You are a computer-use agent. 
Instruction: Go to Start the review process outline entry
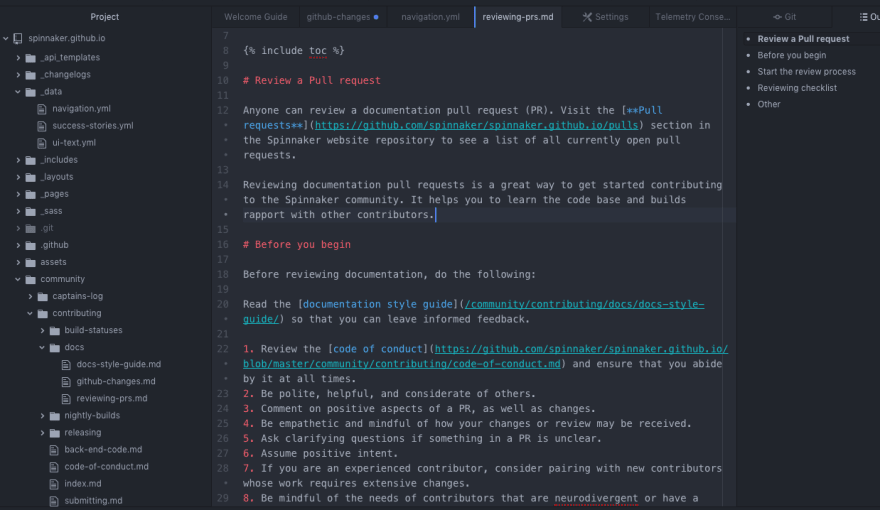(x=806, y=71)
